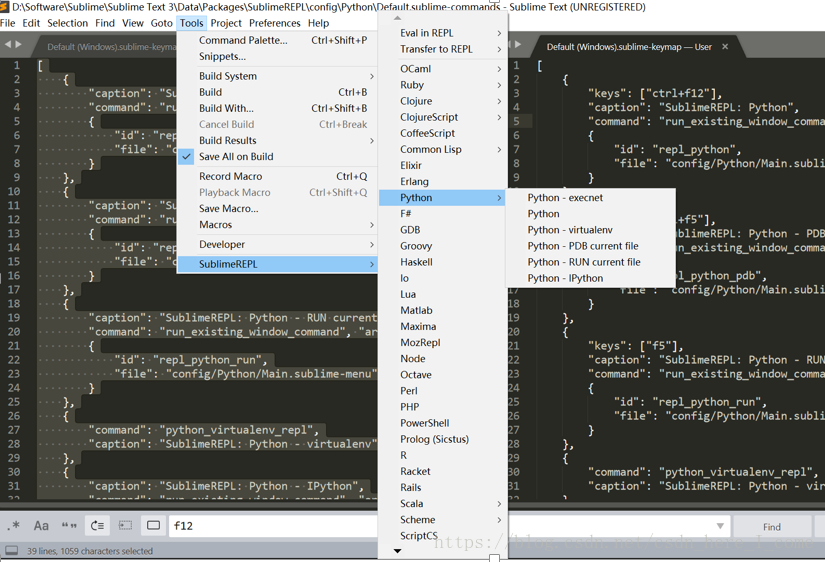Click left pane tab scroll back arrow
This screenshot has height=562, width=825.
(7, 45)
